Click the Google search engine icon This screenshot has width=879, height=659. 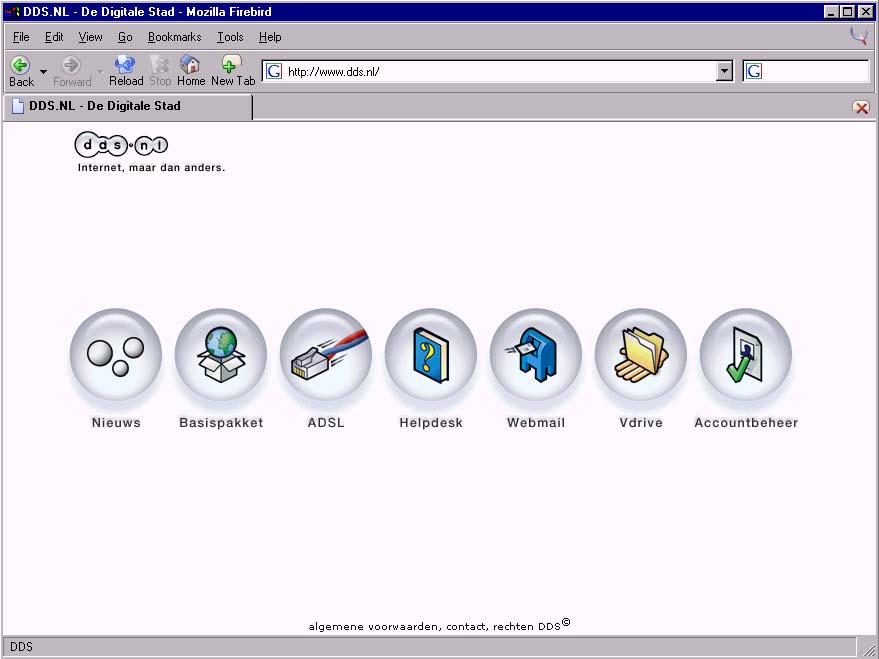tap(754, 71)
